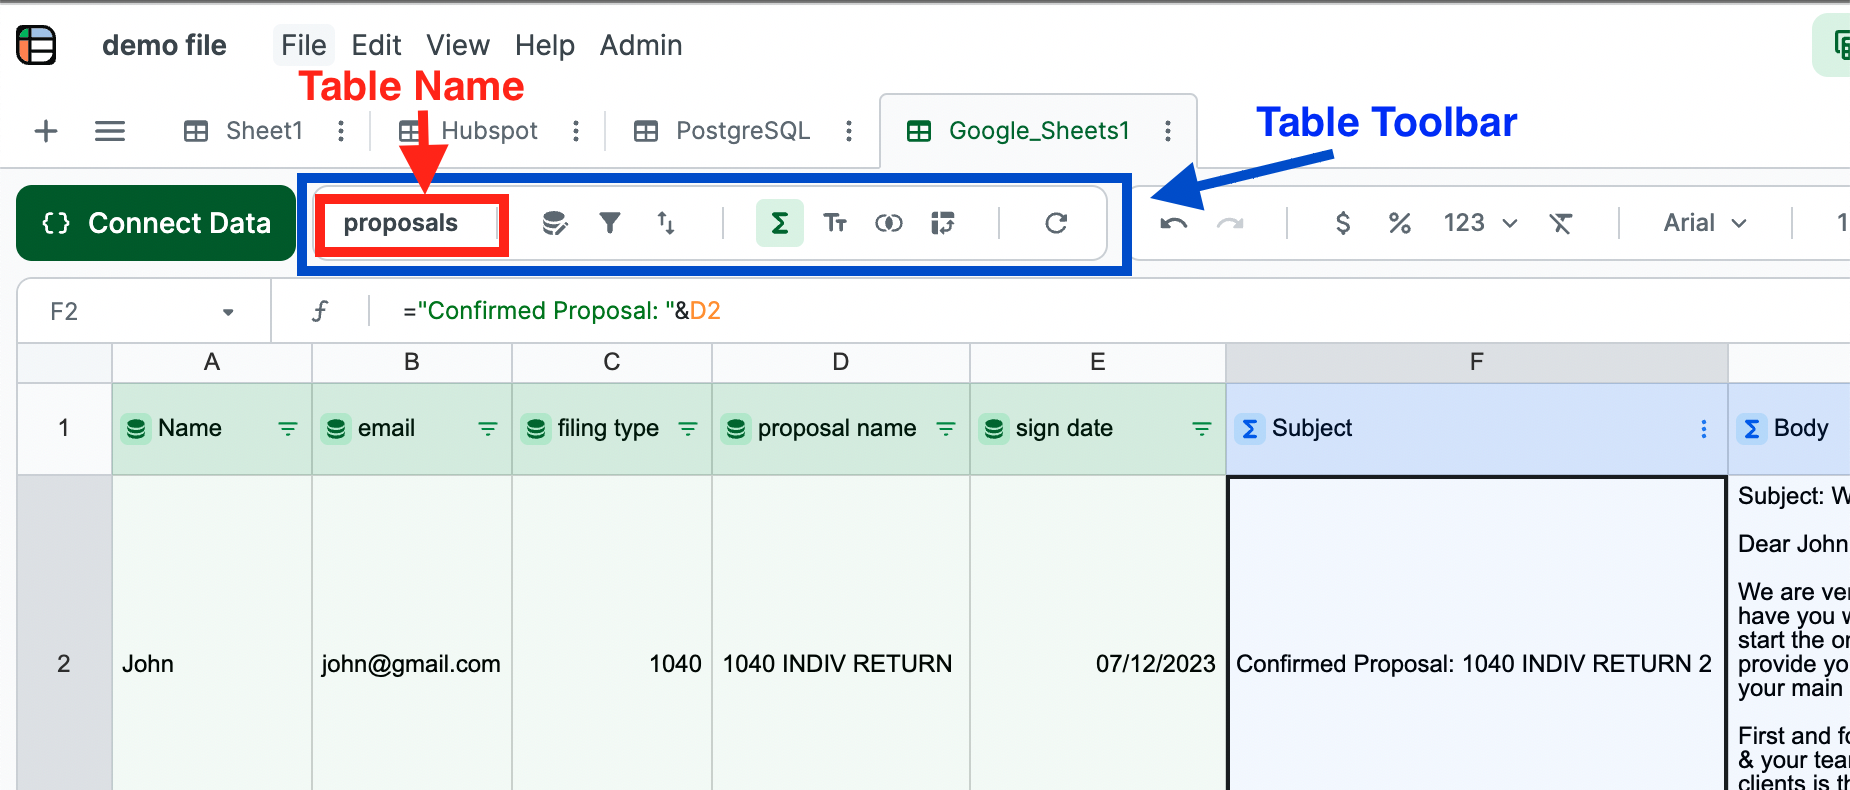The height and width of the screenshot is (790, 1850).
Task: Open the File menu
Action: pyautogui.click(x=303, y=45)
